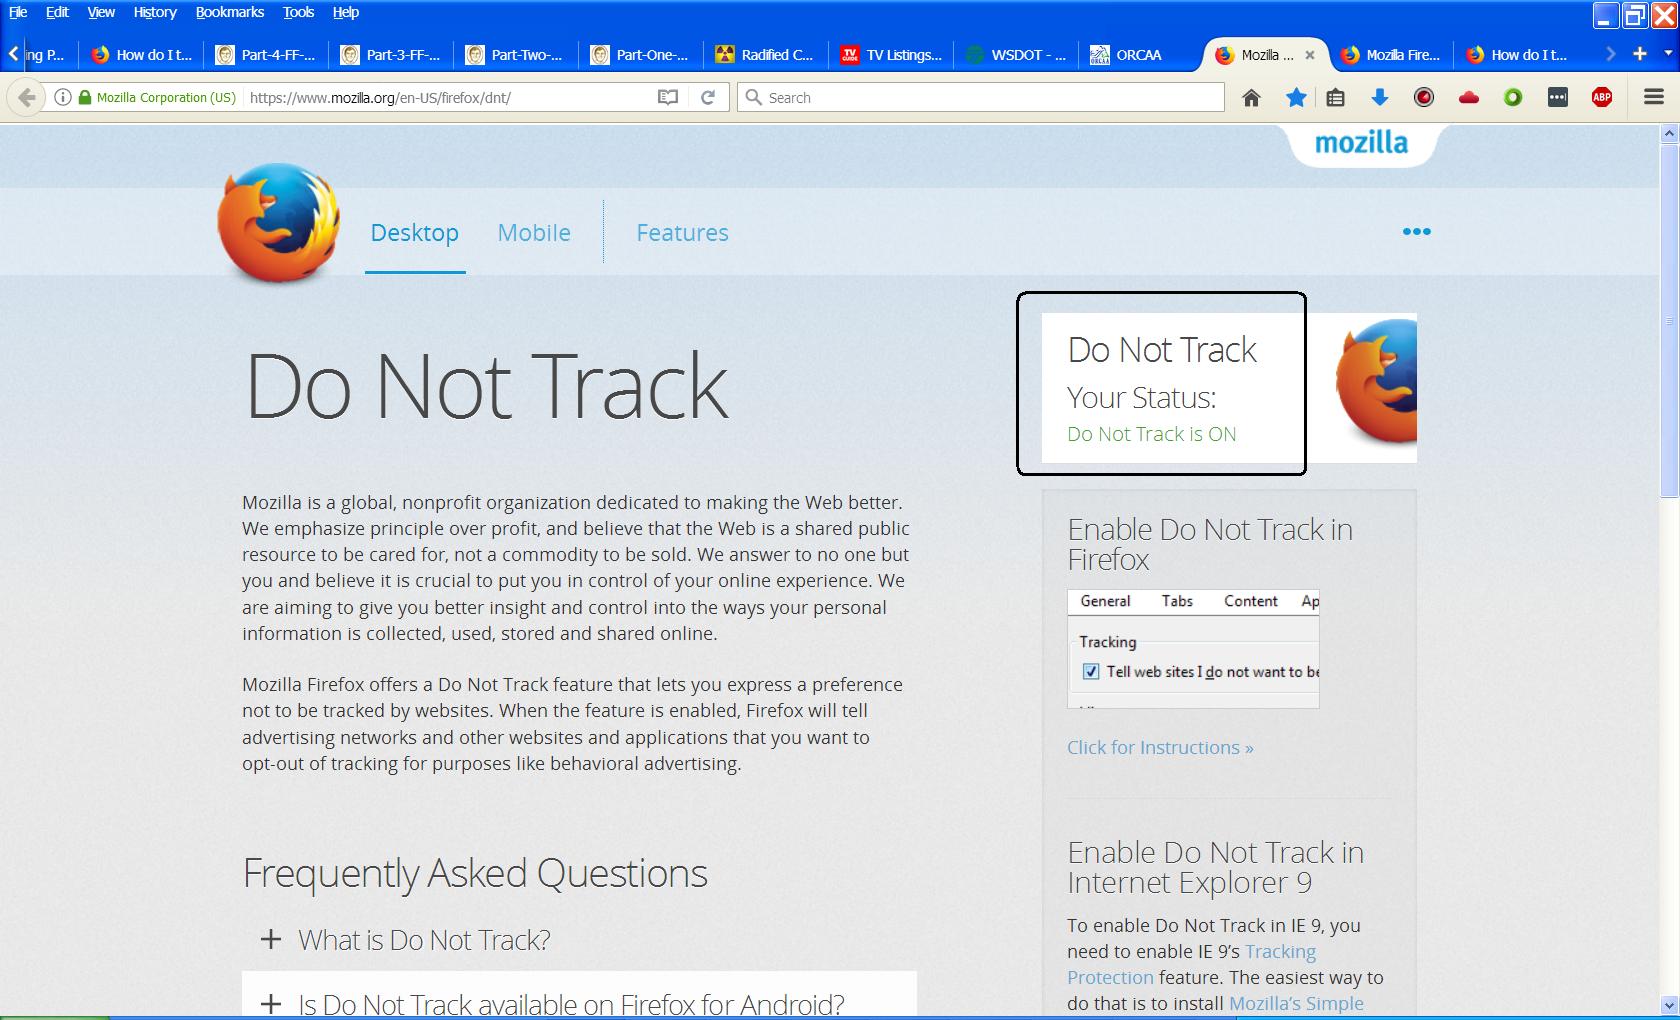1680x1020 pixels.
Task: Click the blue bookmark star
Action: (1296, 97)
